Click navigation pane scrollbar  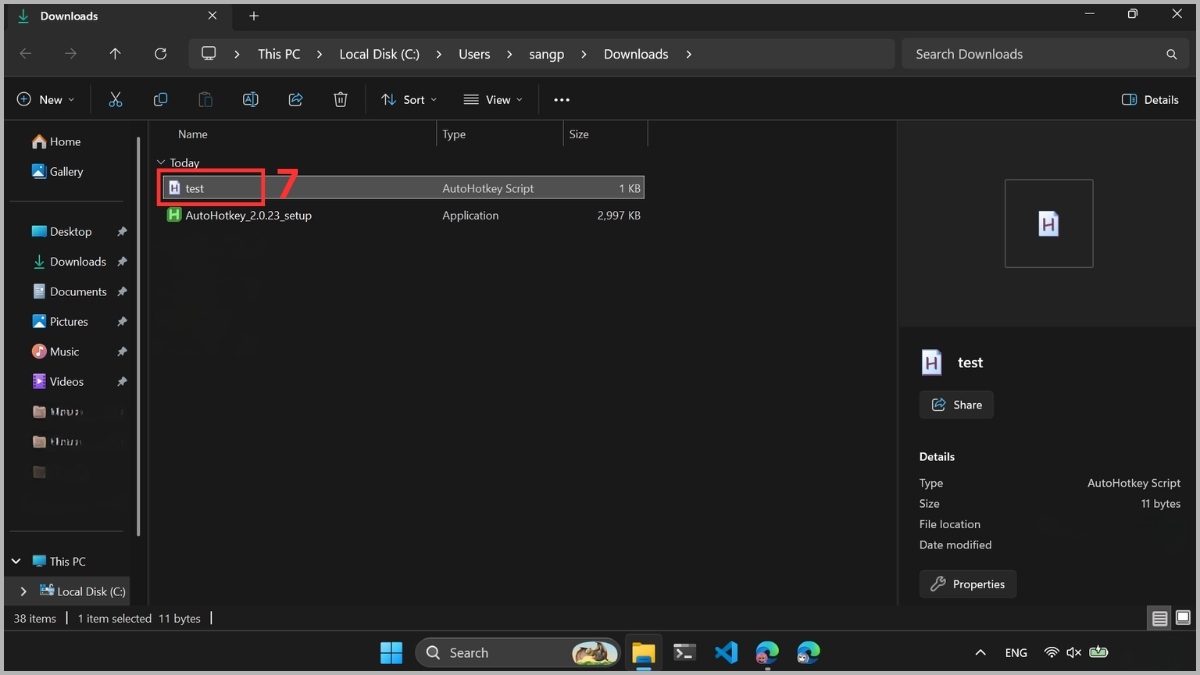point(139,335)
